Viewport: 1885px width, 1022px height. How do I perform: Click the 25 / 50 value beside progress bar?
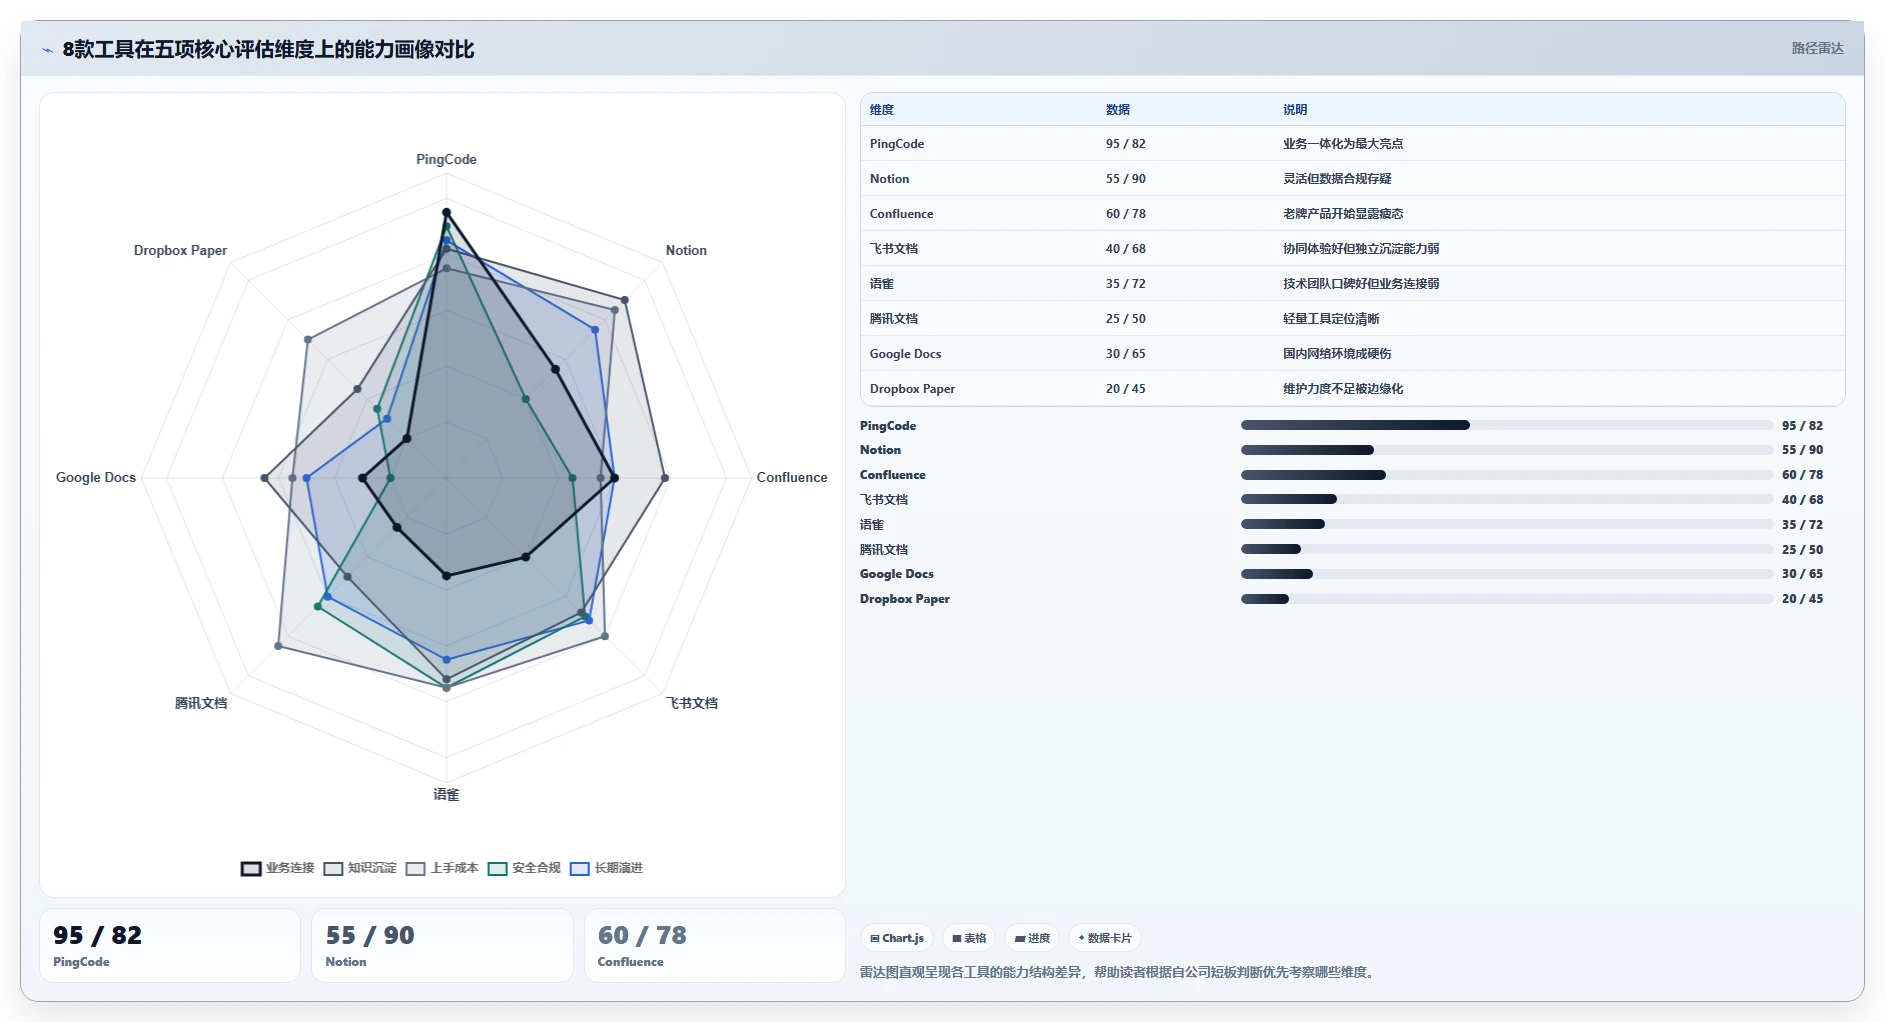click(x=1802, y=550)
